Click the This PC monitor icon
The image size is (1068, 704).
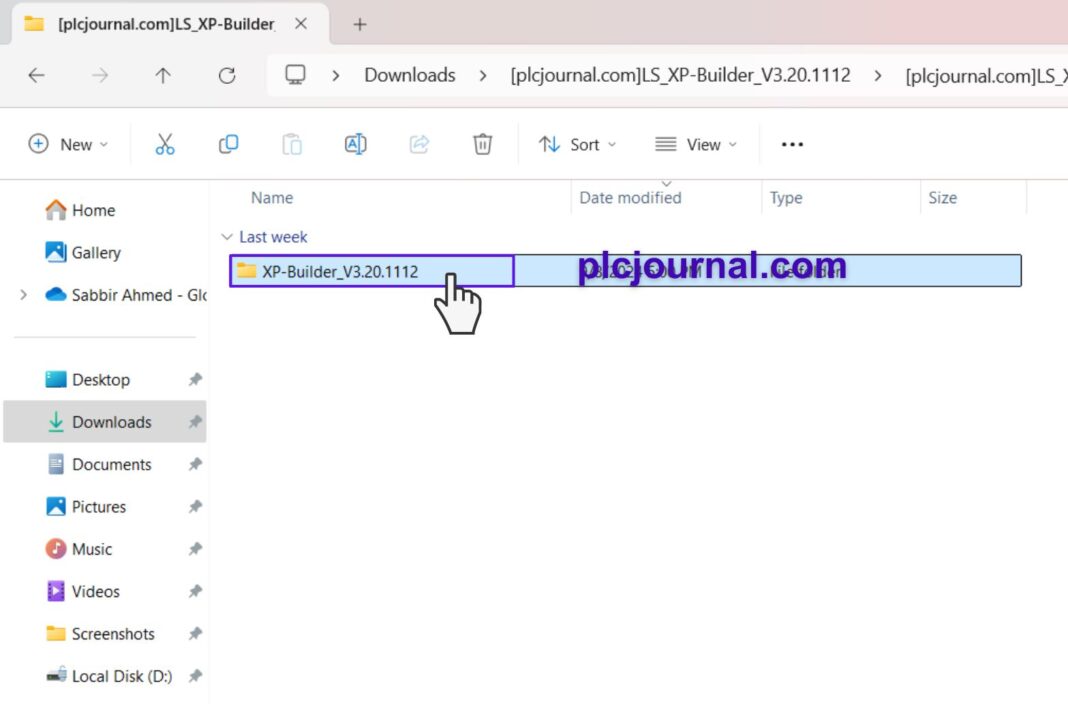[x=295, y=74]
